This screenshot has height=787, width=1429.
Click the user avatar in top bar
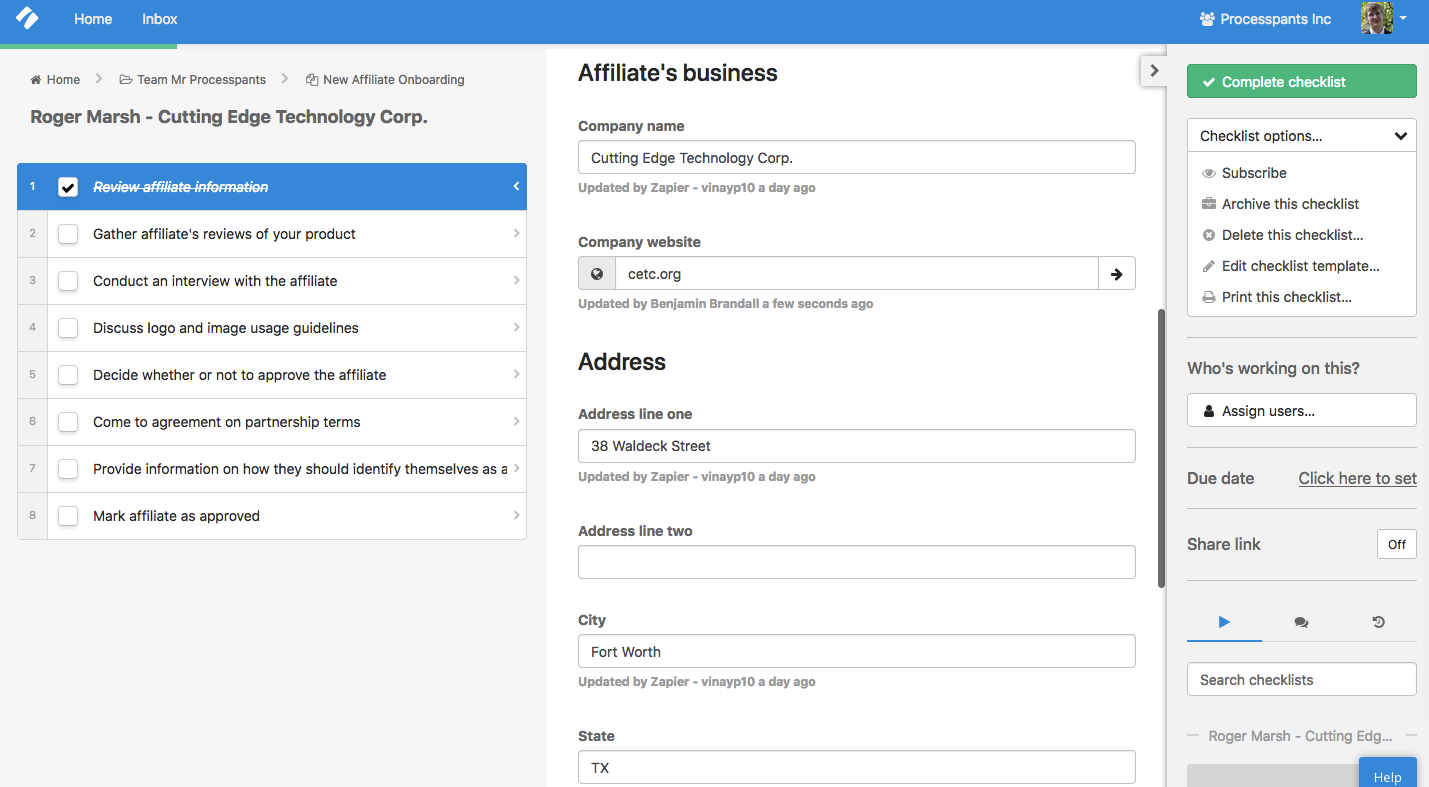pos(1377,18)
